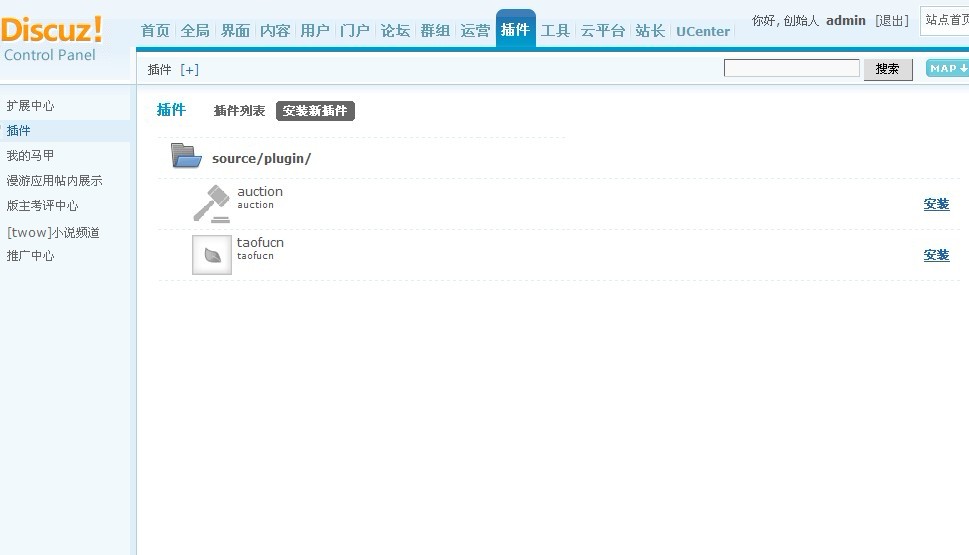Open 扩展中心 in the sidebar
The width and height of the screenshot is (969, 555).
(x=30, y=106)
